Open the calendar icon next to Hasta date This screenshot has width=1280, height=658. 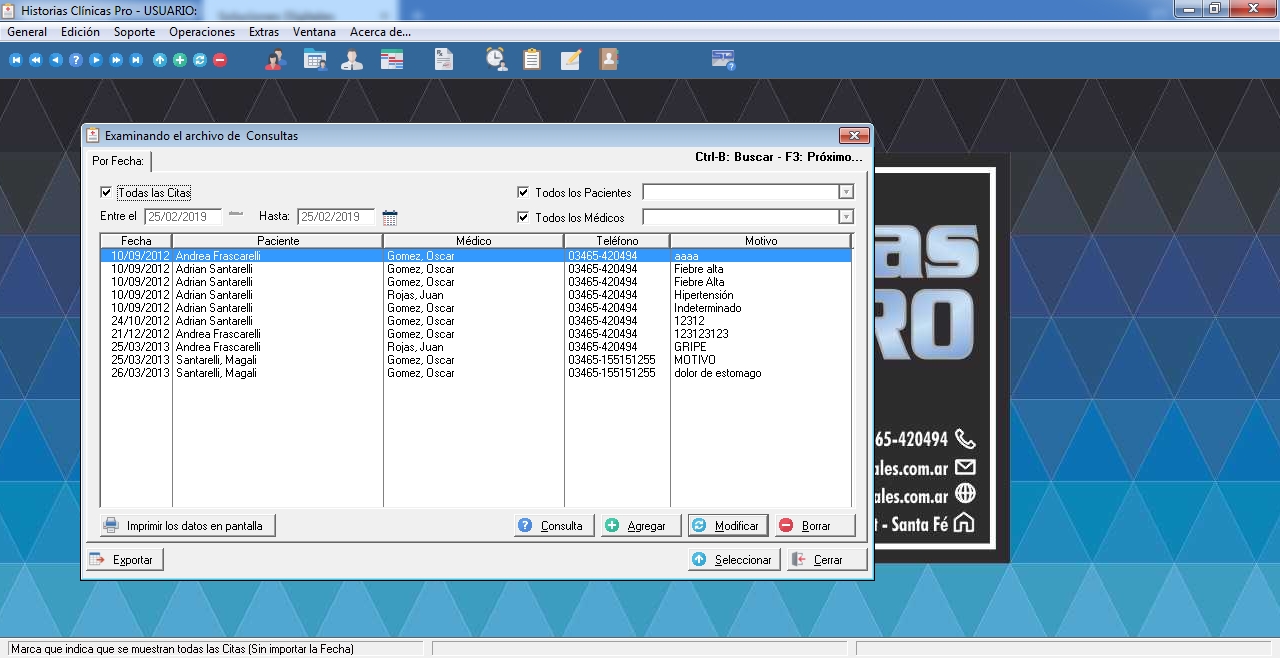390,217
